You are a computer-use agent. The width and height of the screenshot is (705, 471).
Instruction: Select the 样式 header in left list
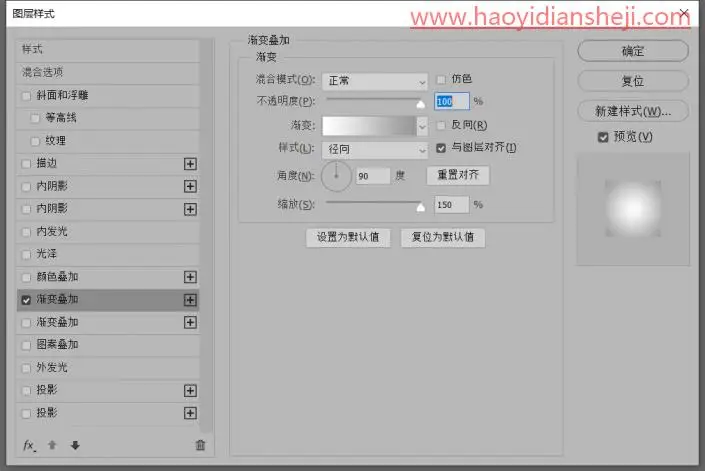pyautogui.click(x=108, y=49)
